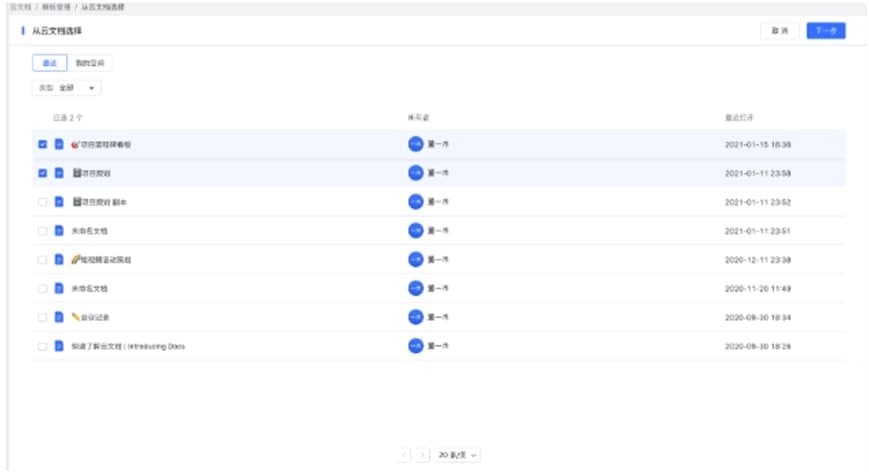This screenshot has width=869, height=473.
Task: Open the 类型 全部 filter dropdown
Action: click(x=66, y=88)
